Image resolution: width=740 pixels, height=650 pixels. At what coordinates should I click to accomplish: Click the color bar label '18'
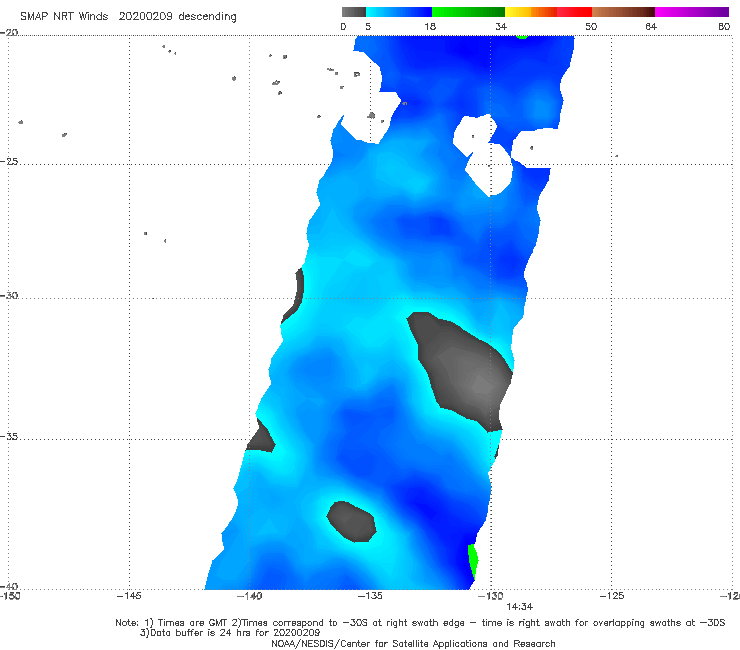430,27
